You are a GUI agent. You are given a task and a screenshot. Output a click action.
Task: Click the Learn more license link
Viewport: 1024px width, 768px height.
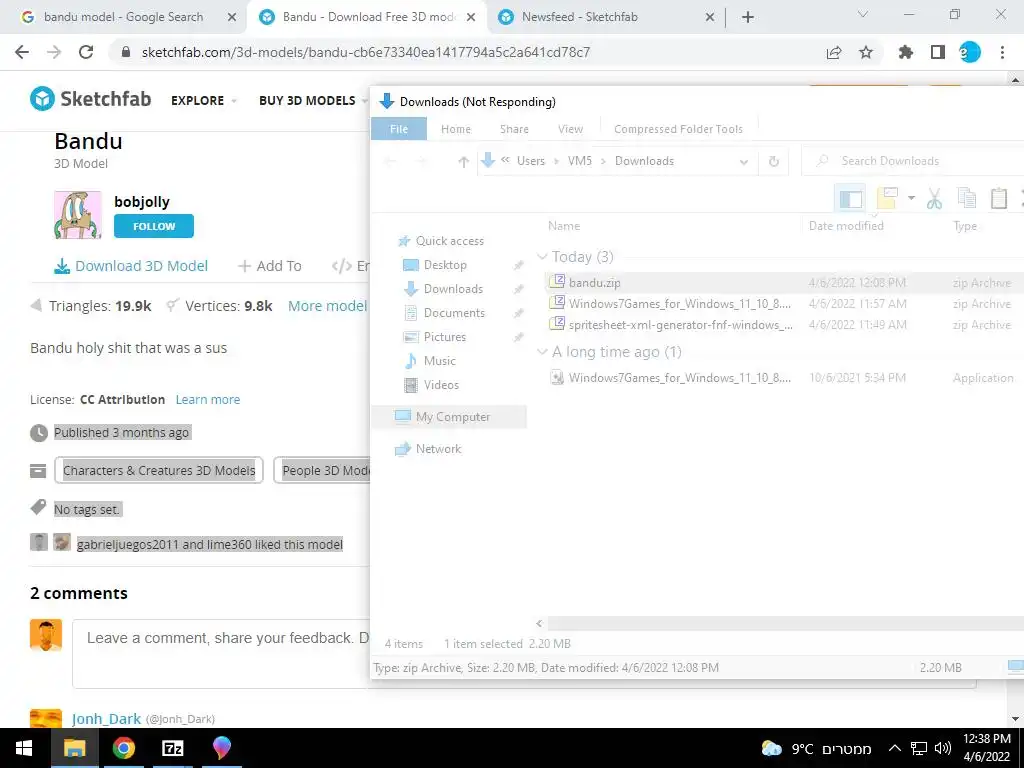208,400
